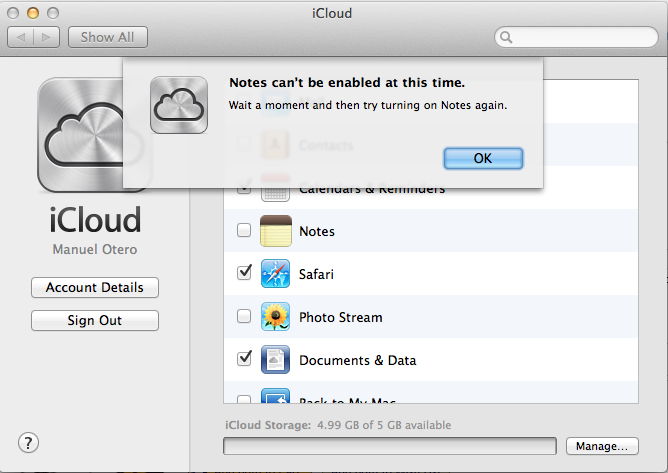Open help with the question mark button

[x=28, y=442]
